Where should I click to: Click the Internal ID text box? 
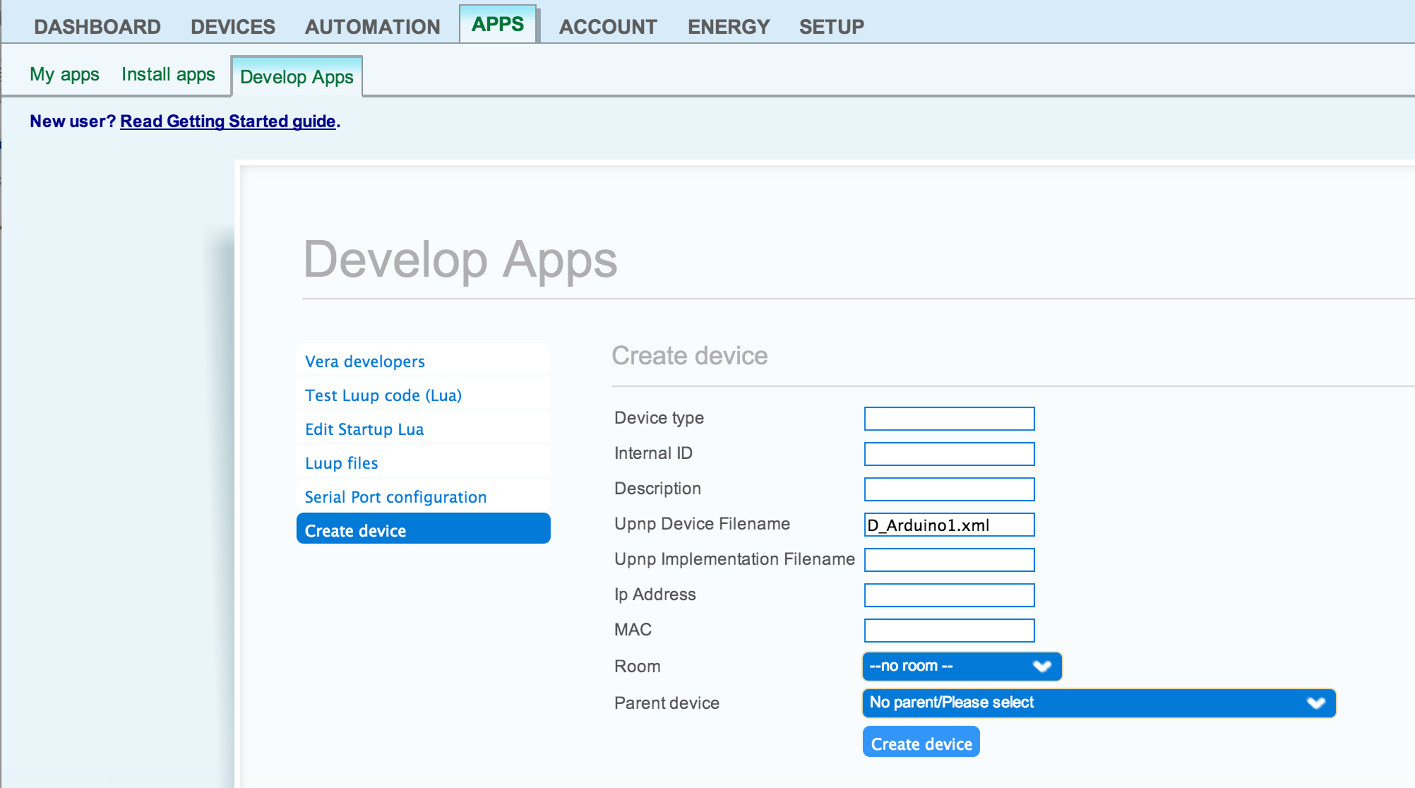click(x=949, y=454)
